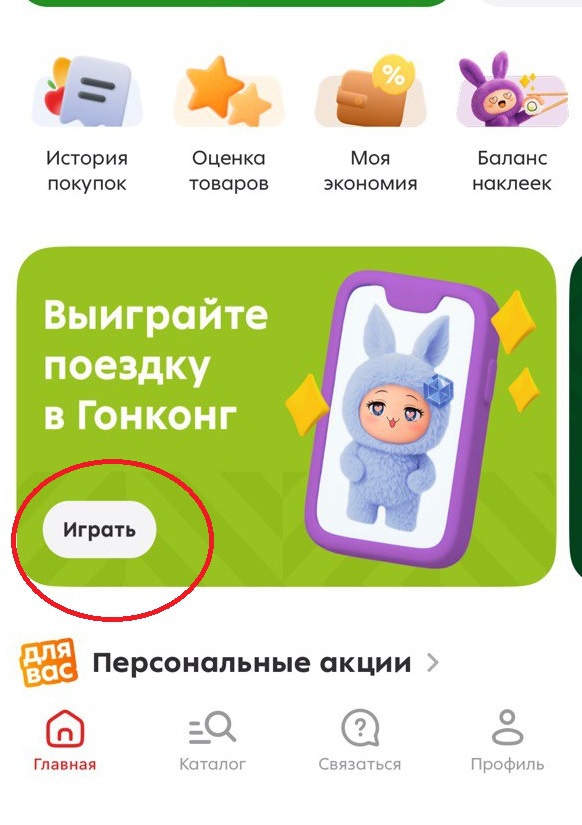Tap the Выиграйте поездку в Гонконг banner headline
Screen dimensions: 582x825
(156, 365)
